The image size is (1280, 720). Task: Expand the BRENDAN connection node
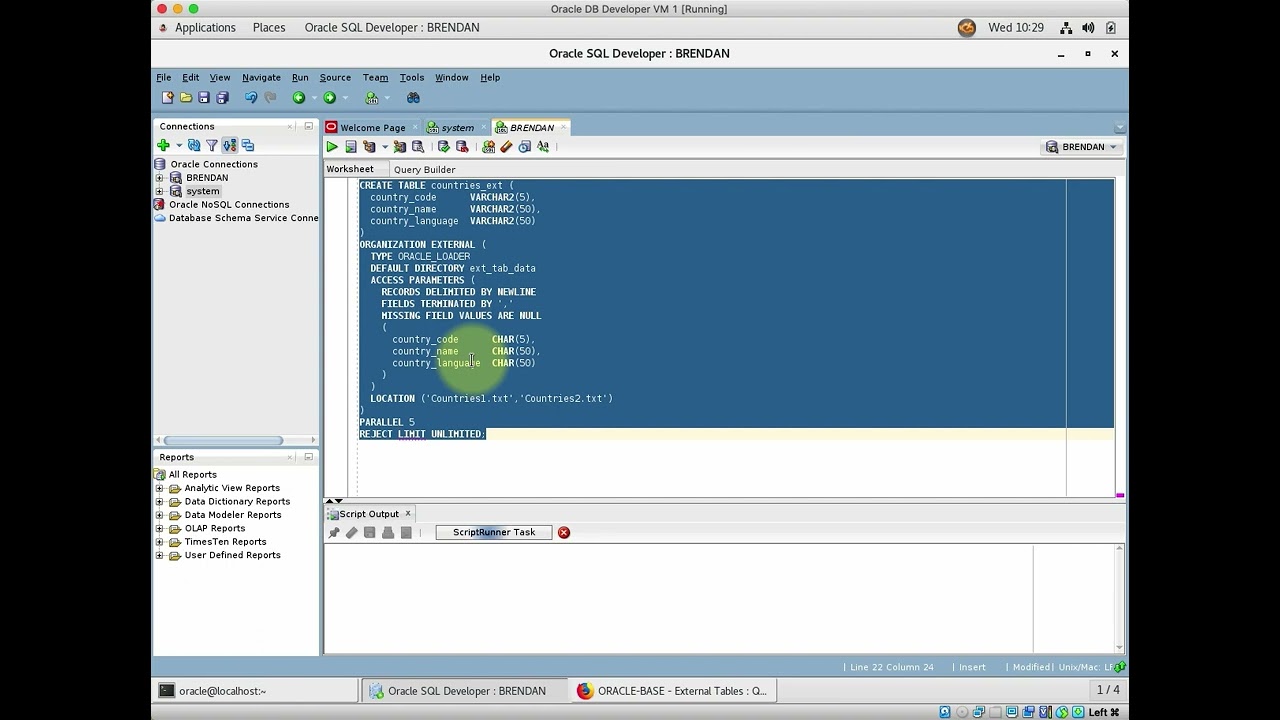159,178
